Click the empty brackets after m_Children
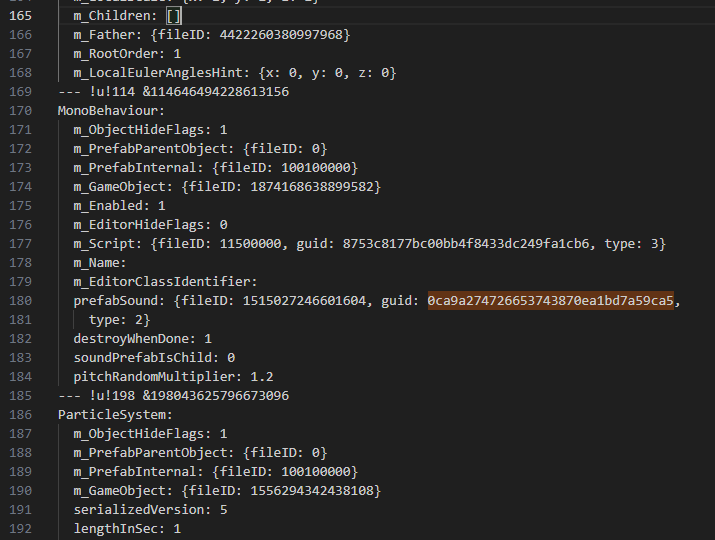Viewport: 715px width, 540px height. click(x=174, y=17)
